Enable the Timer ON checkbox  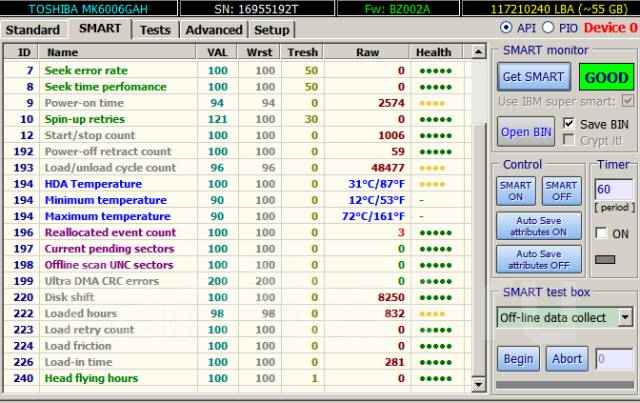click(x=601, y=233)
